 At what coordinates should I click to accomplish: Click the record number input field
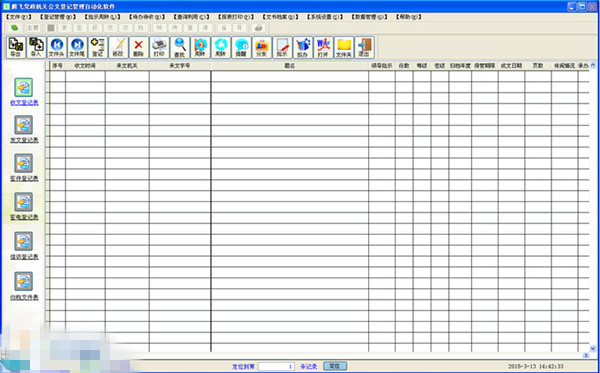(x=276, y=366)
